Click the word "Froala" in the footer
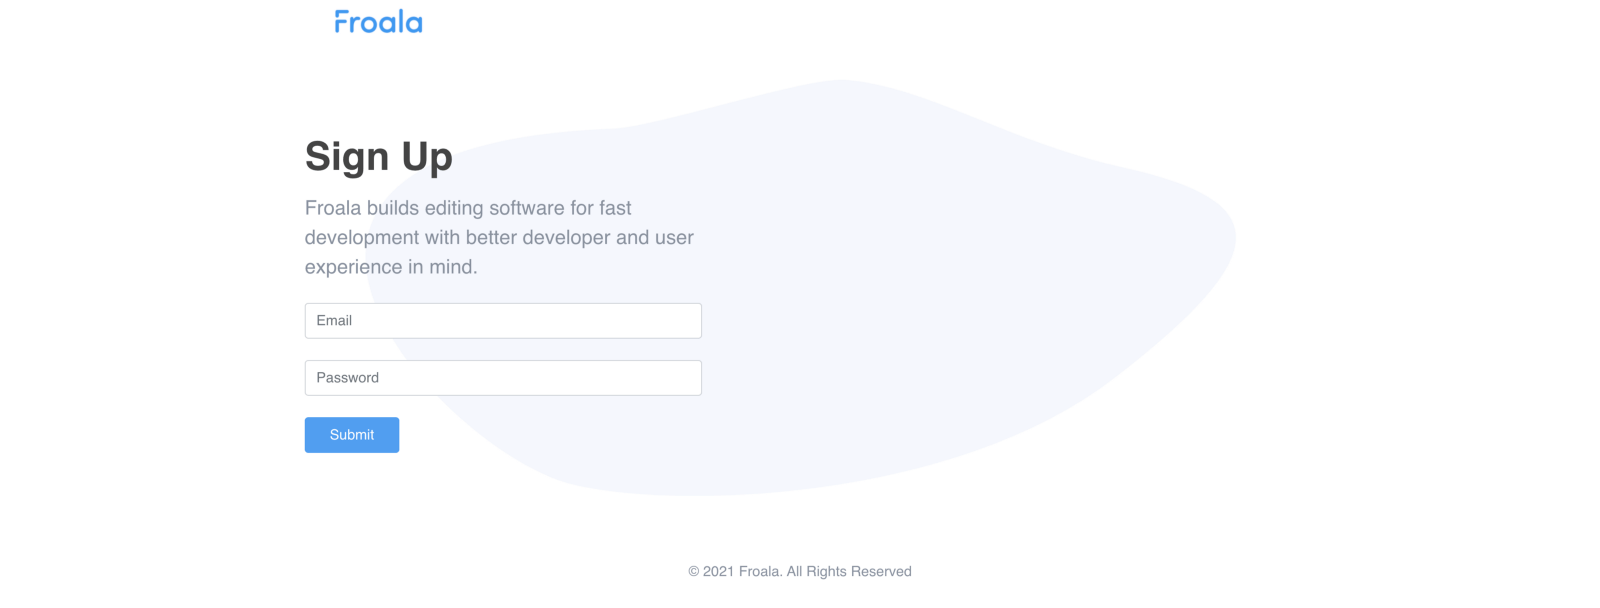Viewport: 1600px width, 608px height. click(x=760, y=572)
